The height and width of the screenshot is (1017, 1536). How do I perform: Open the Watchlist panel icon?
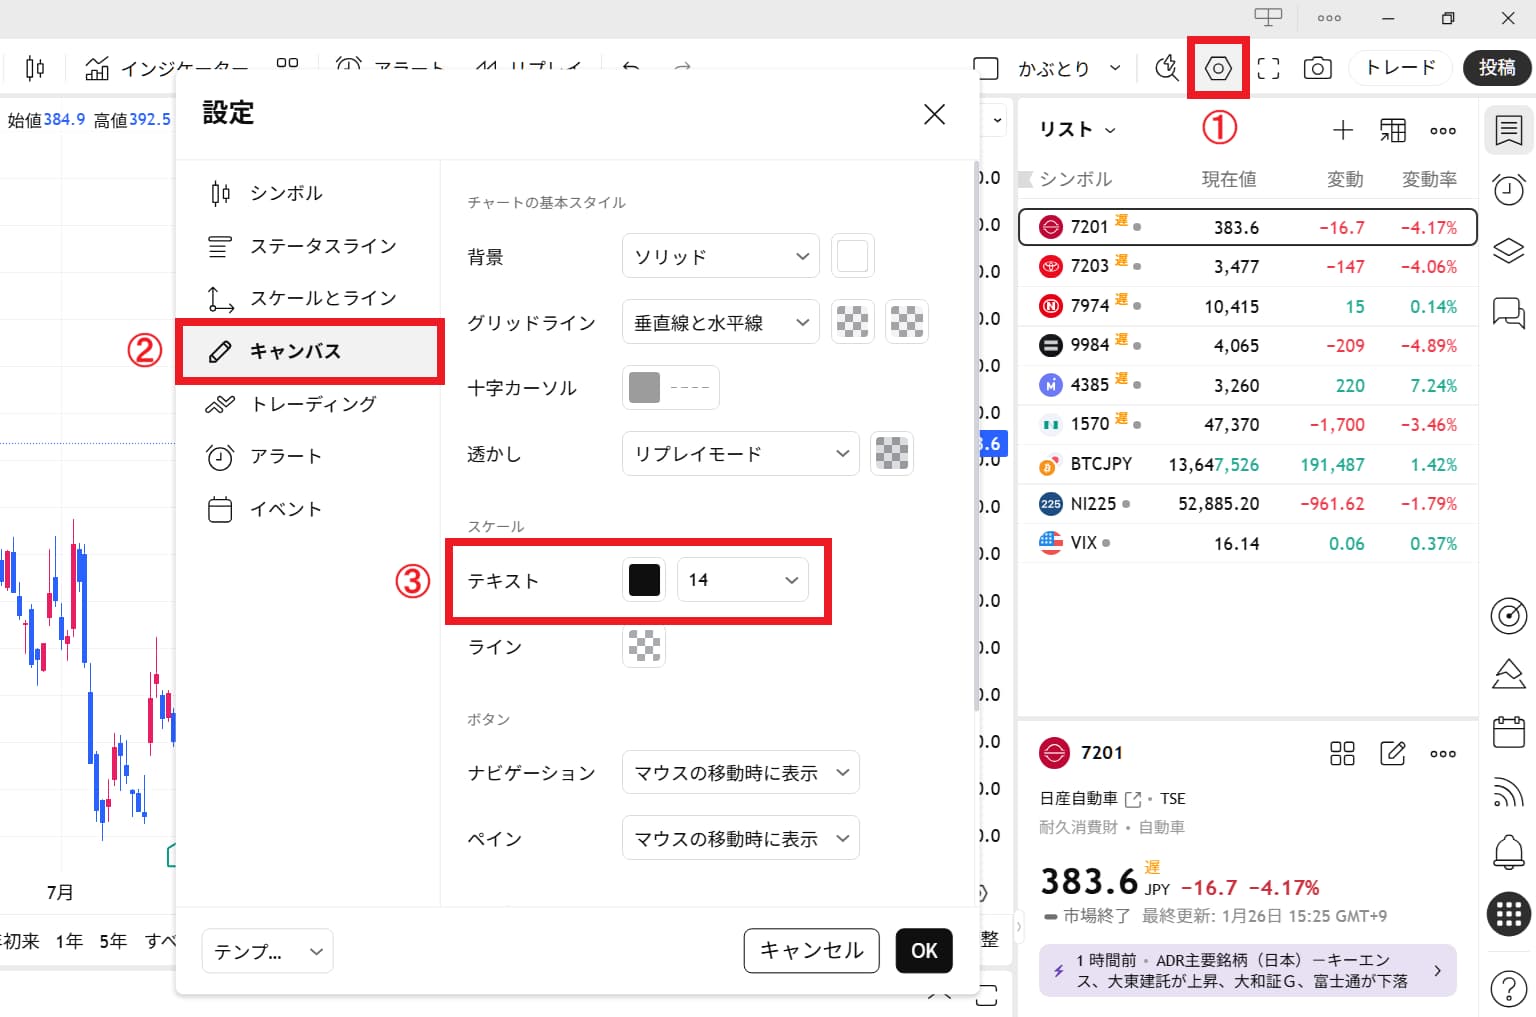(x=1509, y=130)
